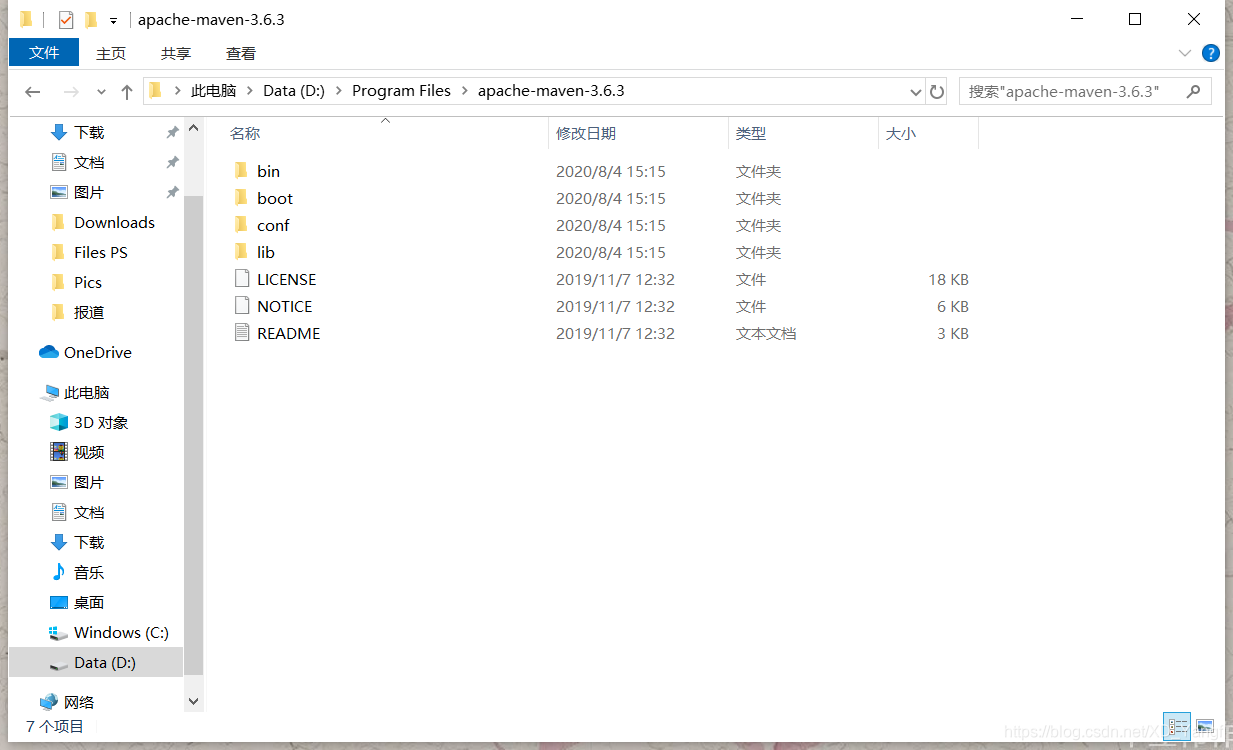Expand the ribbon with chevron
The height and width of the screenshot is (750, 1233).
[x=1185, y=53]
